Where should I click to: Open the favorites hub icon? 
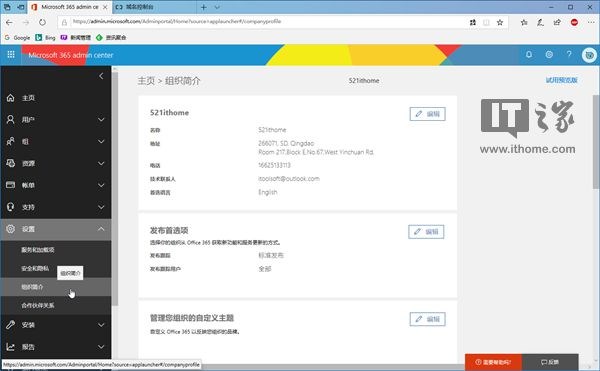[524, 23]
